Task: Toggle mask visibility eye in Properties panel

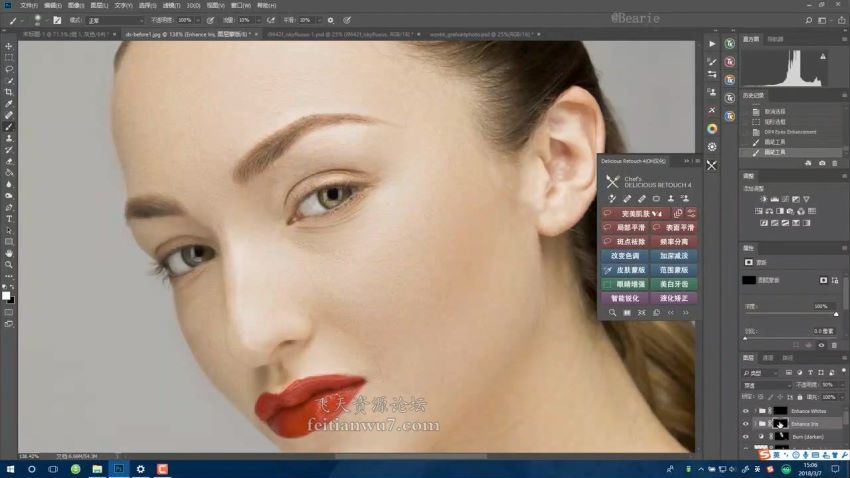Action: coord(822,345)
